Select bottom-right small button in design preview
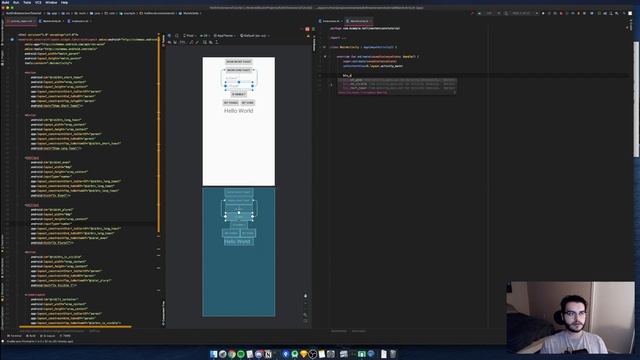The image size is (640, 360). (x=247, y=102)
